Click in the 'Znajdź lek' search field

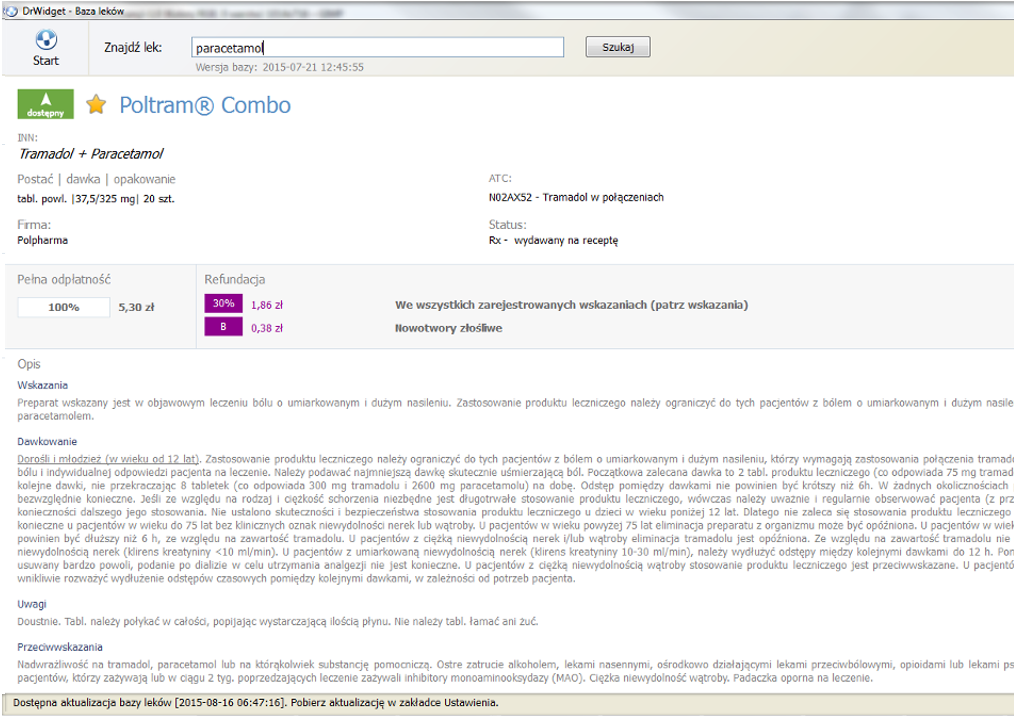(377, 47)
